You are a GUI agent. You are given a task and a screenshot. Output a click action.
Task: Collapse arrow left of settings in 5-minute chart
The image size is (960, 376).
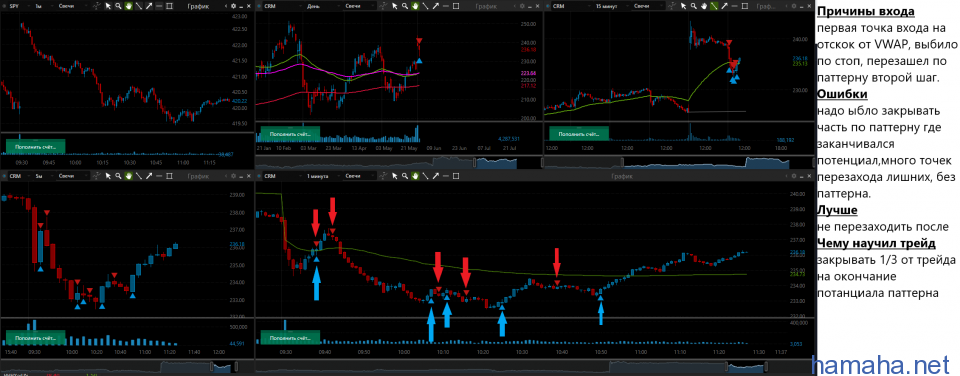click(x=226, y=176)
